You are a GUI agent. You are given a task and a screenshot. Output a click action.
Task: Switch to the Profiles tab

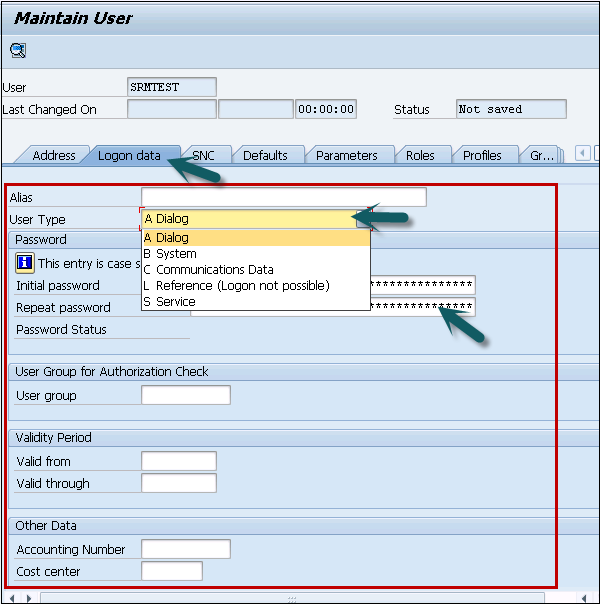482,155
